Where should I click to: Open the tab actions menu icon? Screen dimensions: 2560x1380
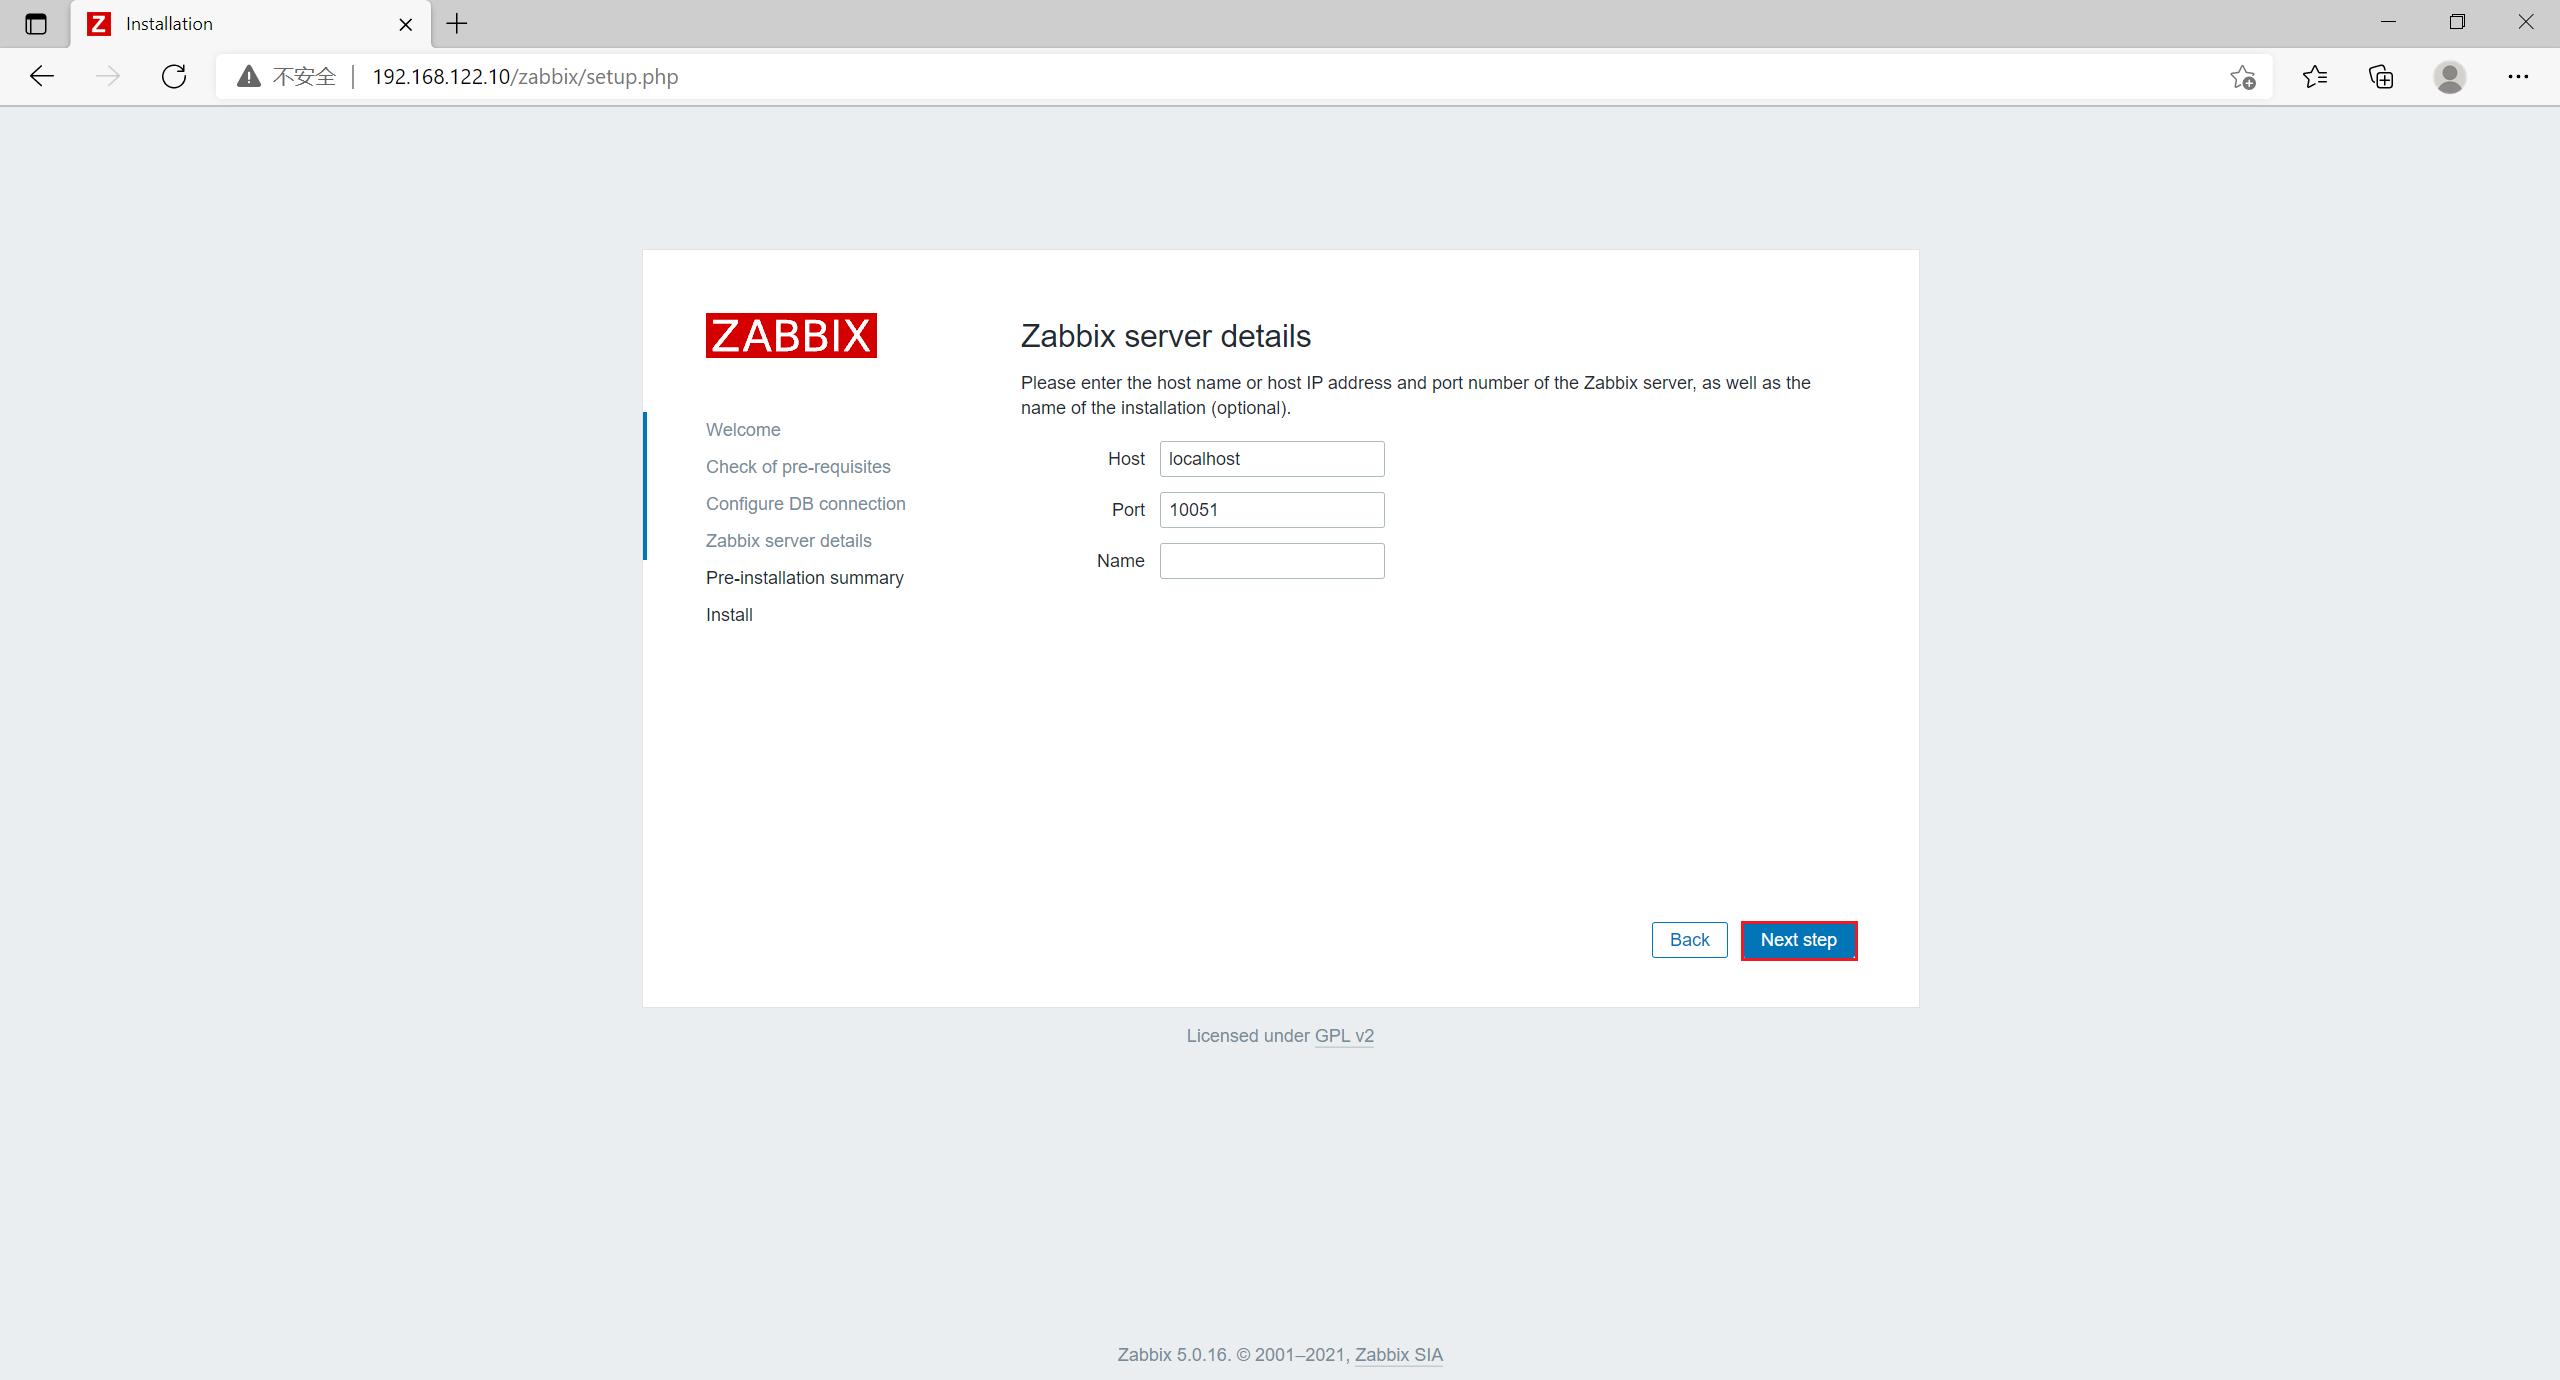(36, 23)
